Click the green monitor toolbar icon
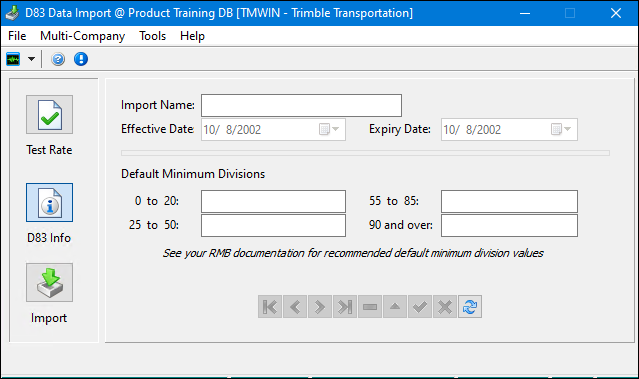This screenshot has height=379, width=639. [x=13, y=59]
